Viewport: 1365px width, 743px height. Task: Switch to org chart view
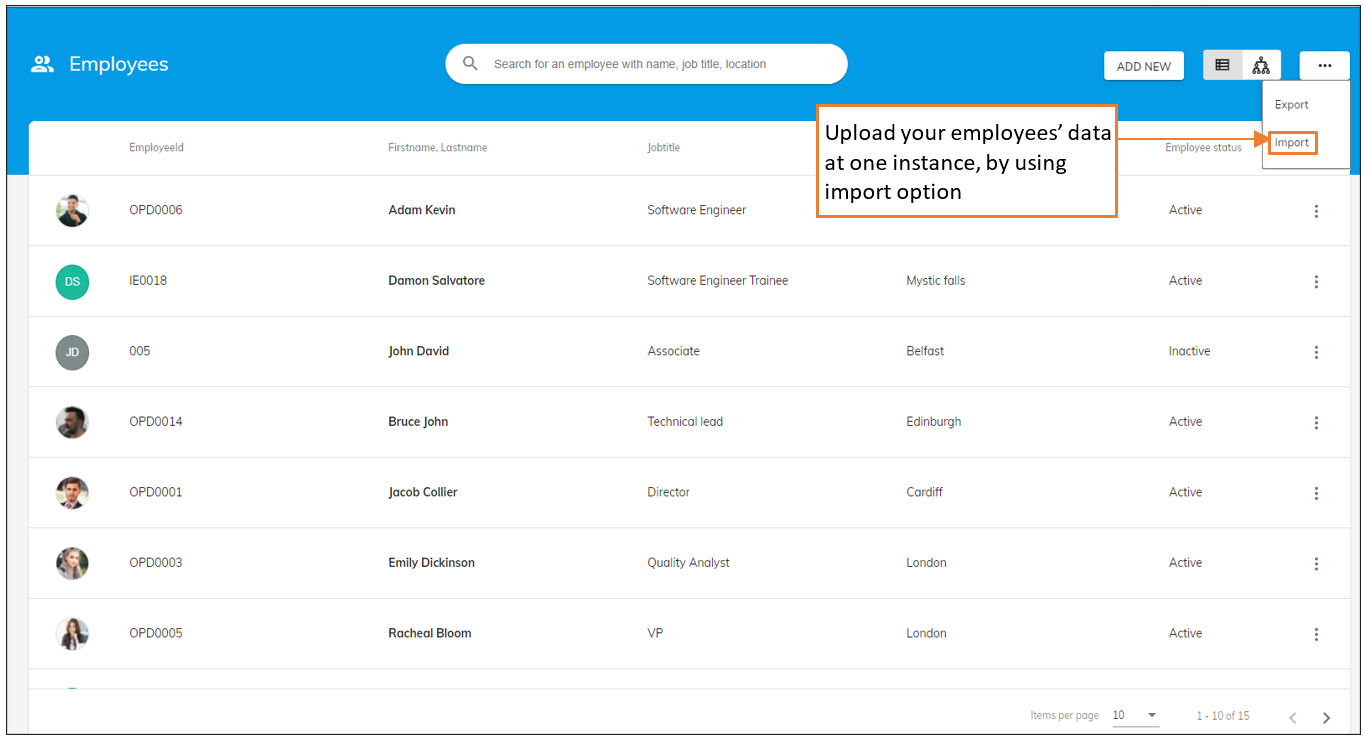tap(1261, 64)
